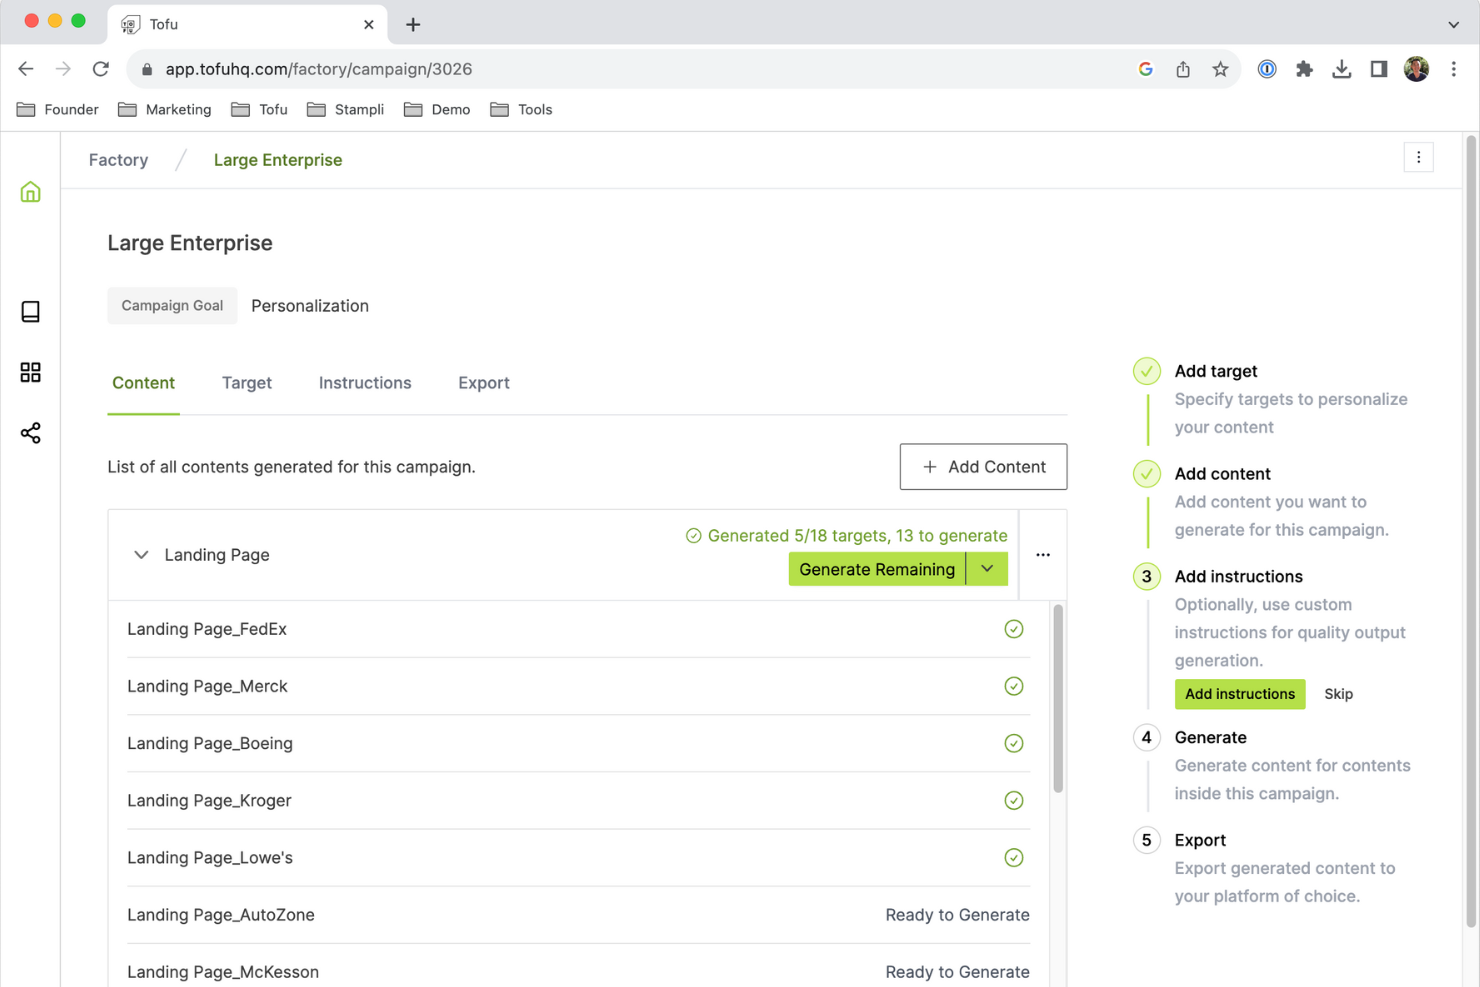
Task: Open Landing Page_FedEx row
Action: pos(578,629)
